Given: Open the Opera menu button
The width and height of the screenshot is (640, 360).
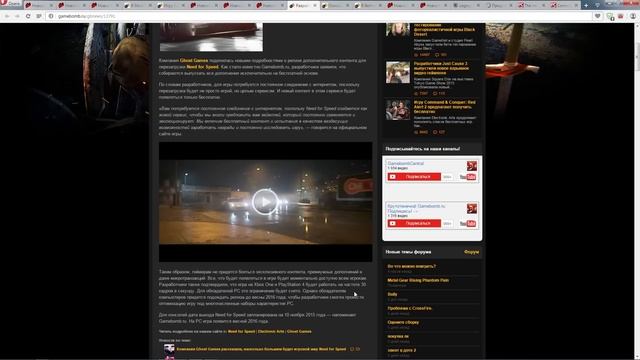Looking at the screenshot, I should pyautogui.click(x=11, y=4).
